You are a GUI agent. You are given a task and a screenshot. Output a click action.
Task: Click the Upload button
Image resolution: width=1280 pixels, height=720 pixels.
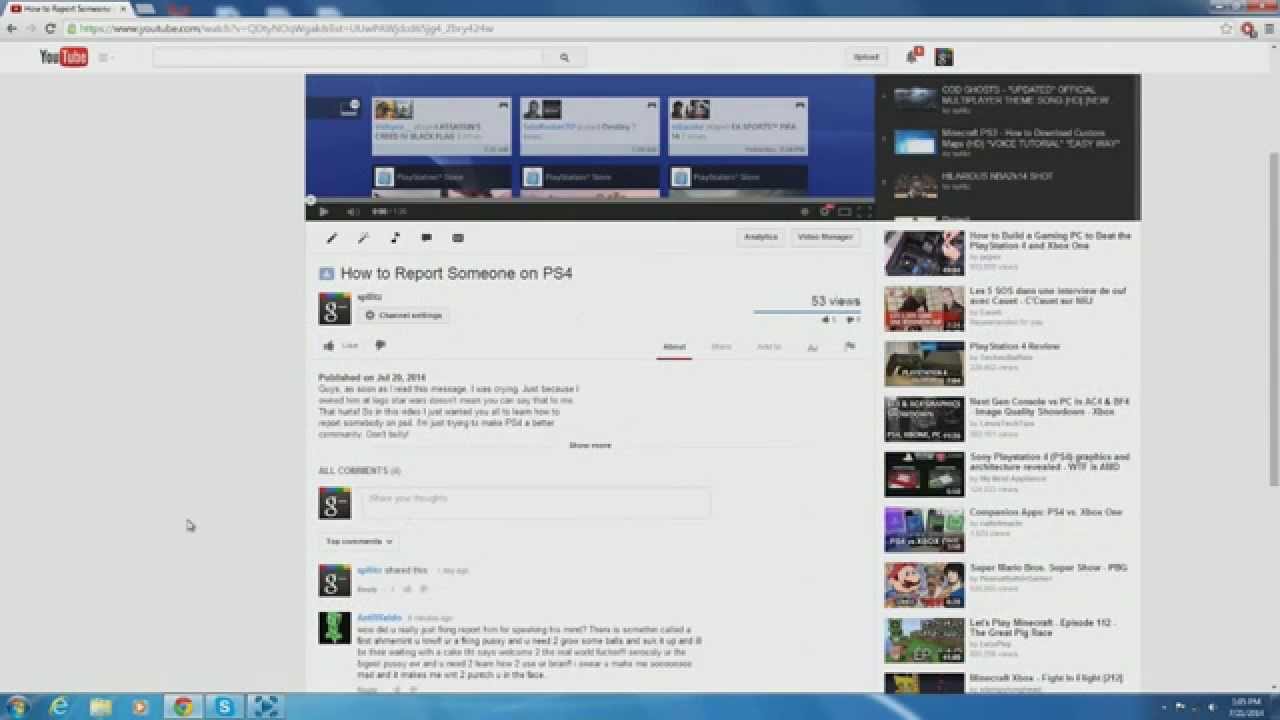point(866,57)
